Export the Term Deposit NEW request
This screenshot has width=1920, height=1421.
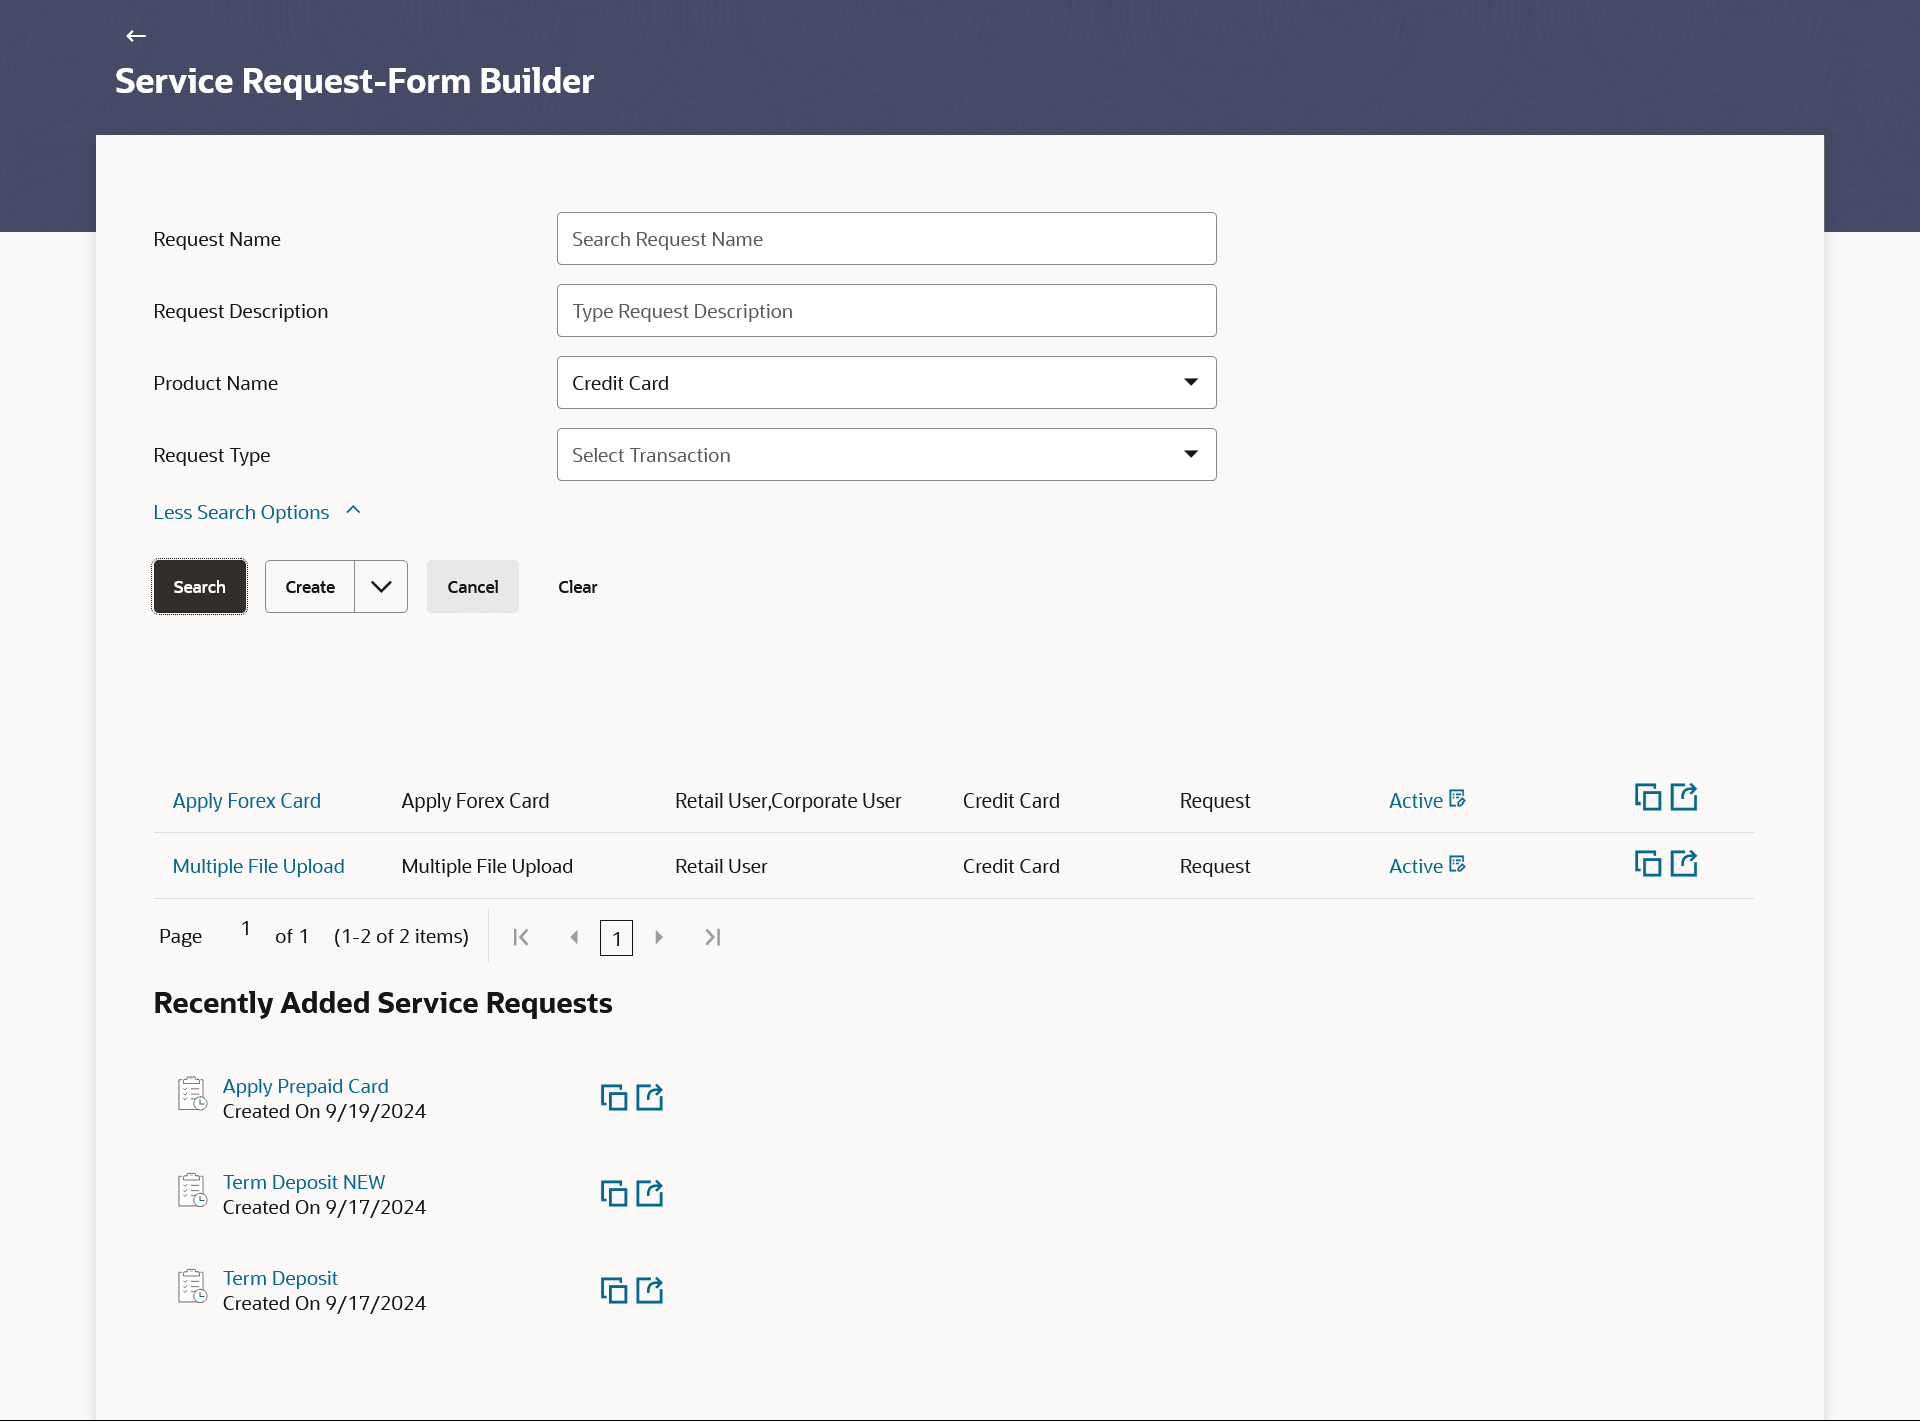click(x=650, y=1194)
